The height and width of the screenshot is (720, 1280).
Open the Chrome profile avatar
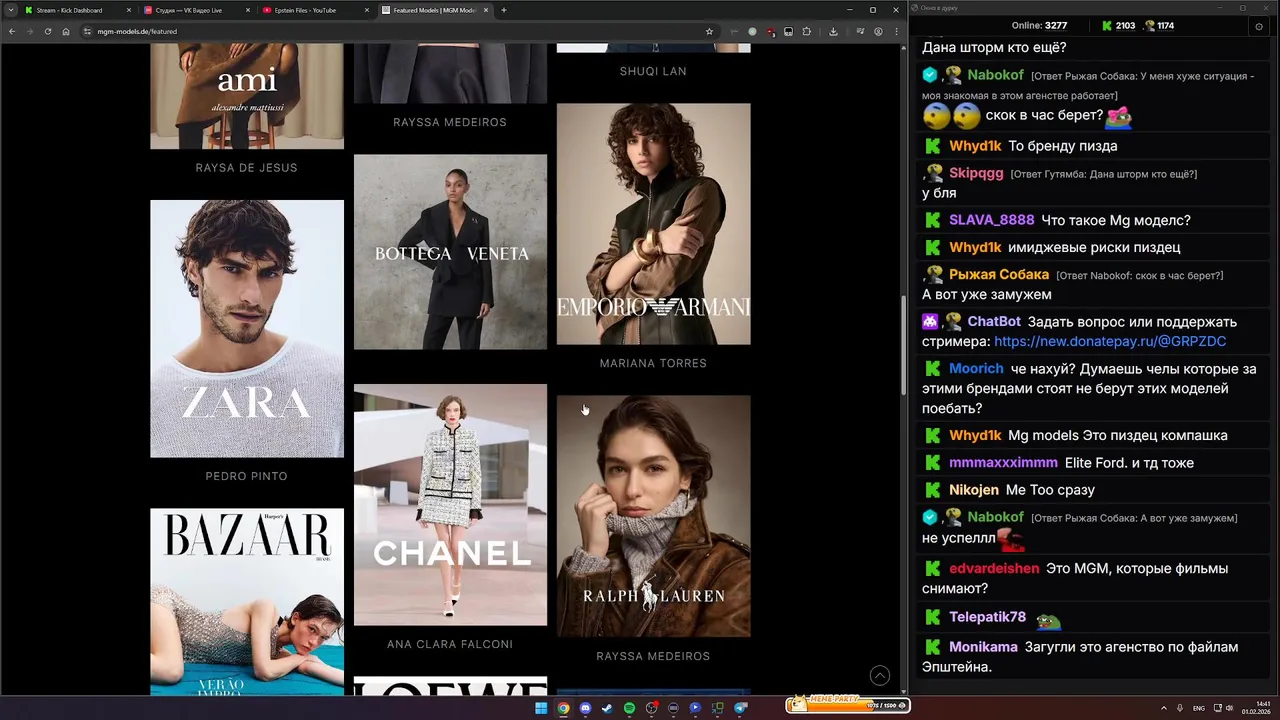878,31
